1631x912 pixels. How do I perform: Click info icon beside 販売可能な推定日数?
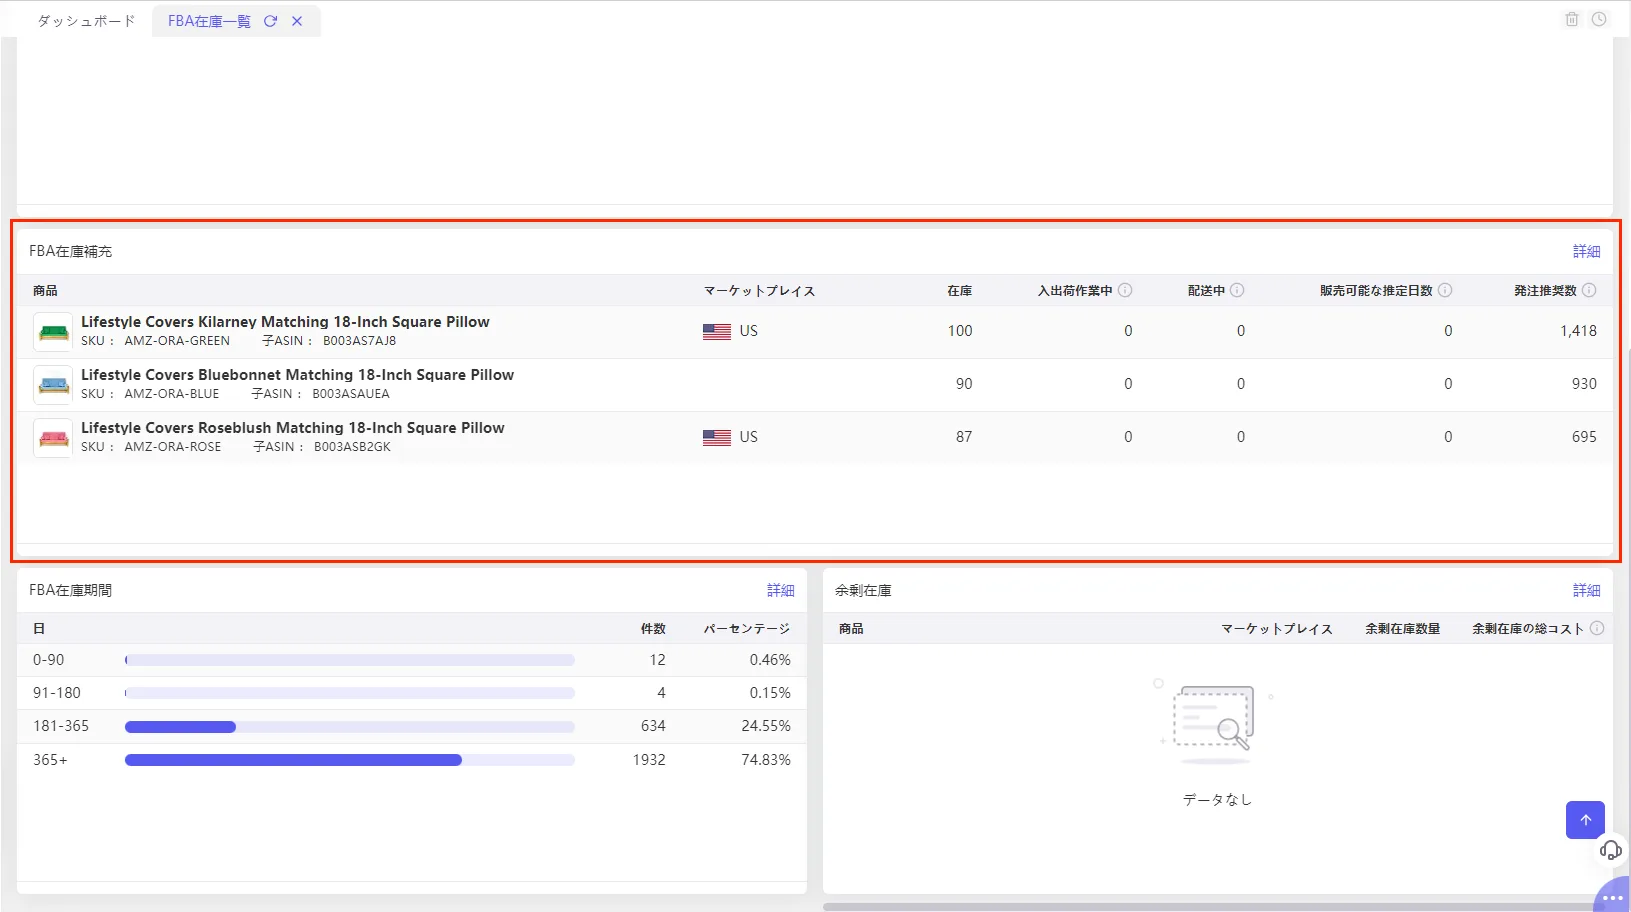[x=1445, y=290]
